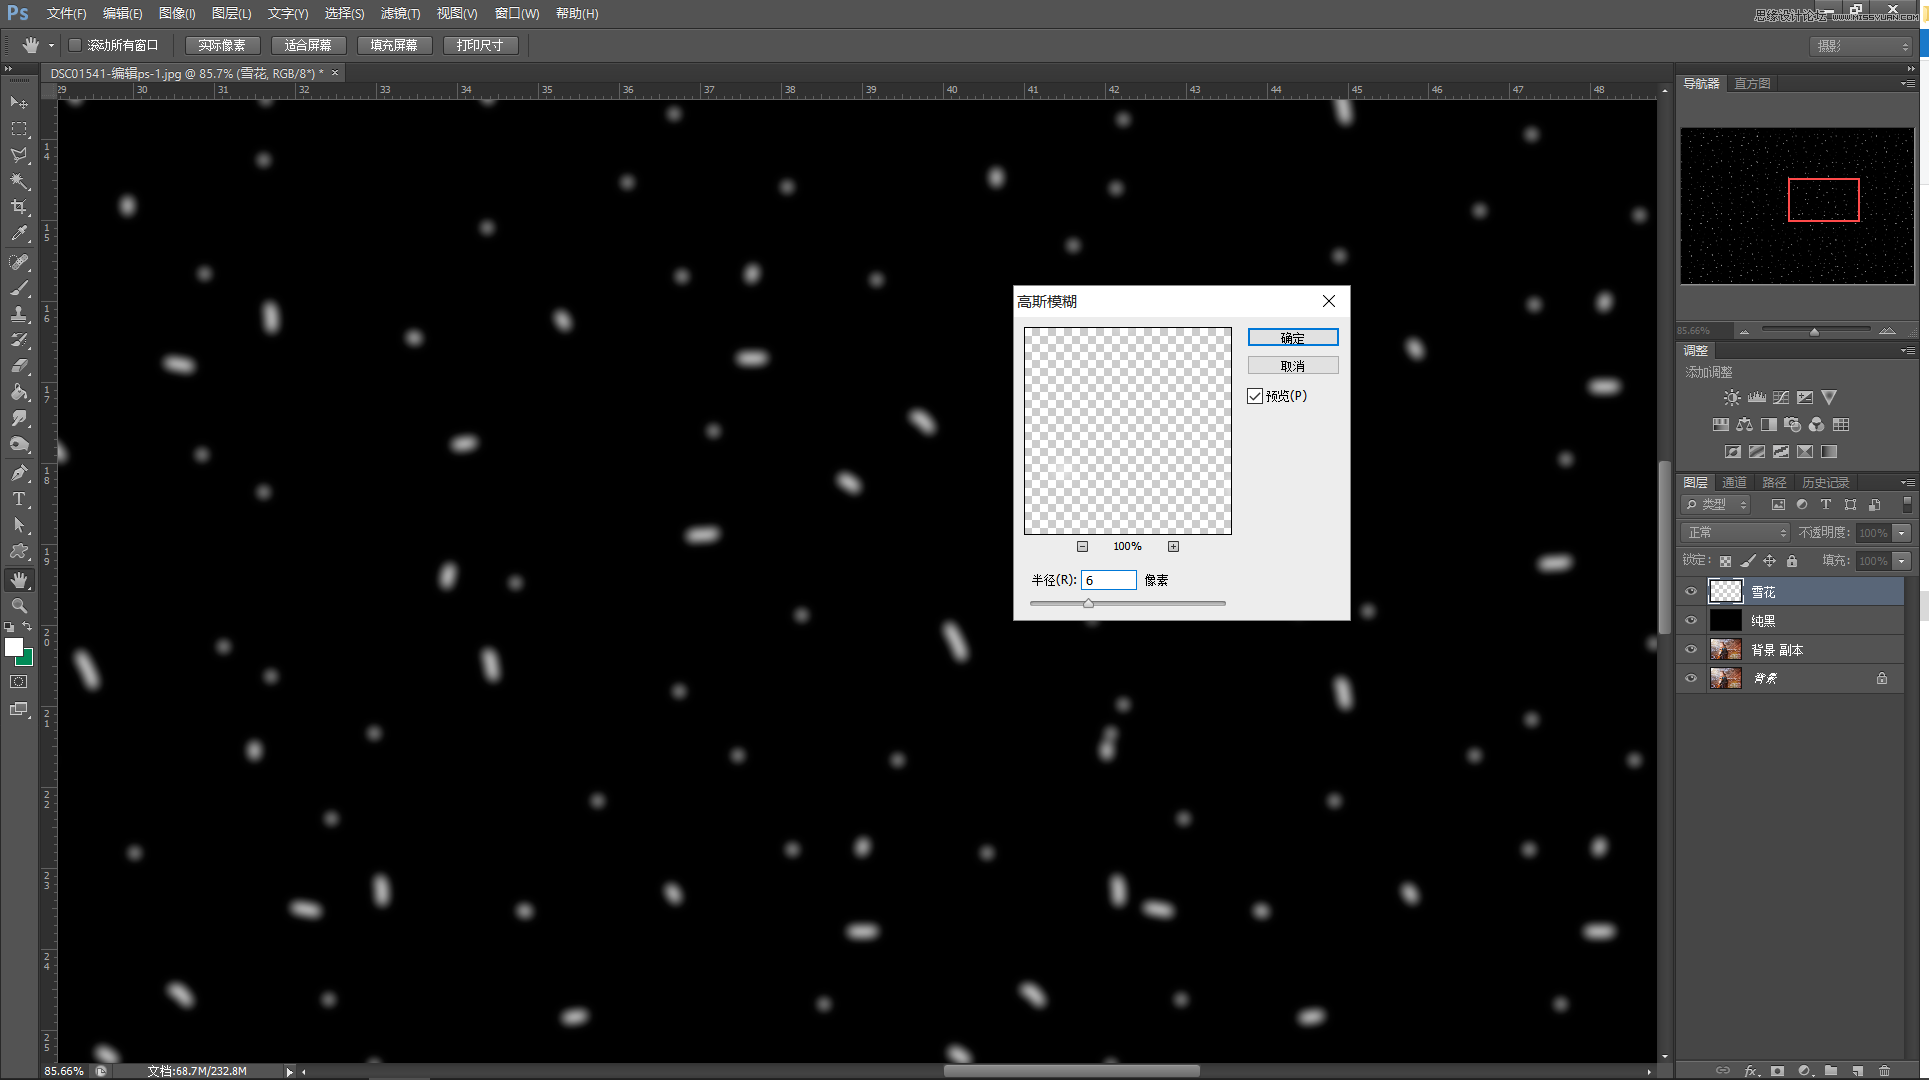This screenshot has width=1929, height=1080.
Task: Toggle layer filtering on/off switch
Action: click(1907, 505)
